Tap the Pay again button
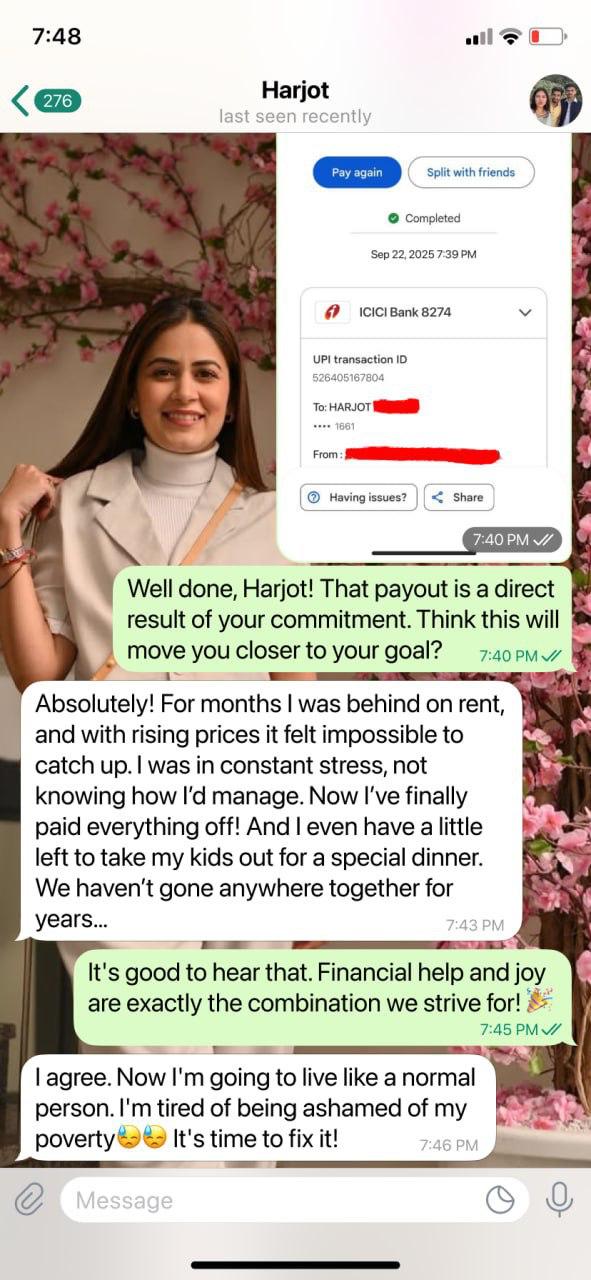This screenshot has width=591, height=1280. [357, 172]
